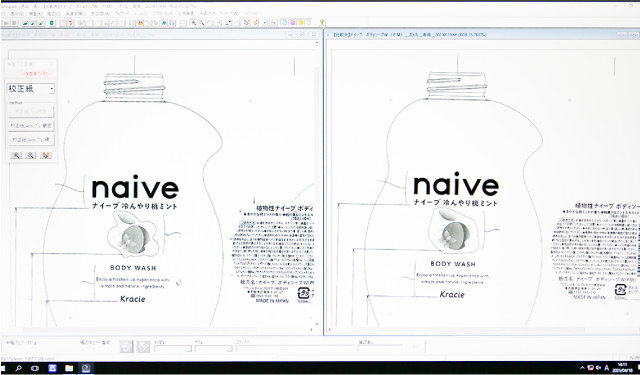Click the cyan page icon in the toolbar
This screenshot has height=375, width=640.
pos(284,22)
